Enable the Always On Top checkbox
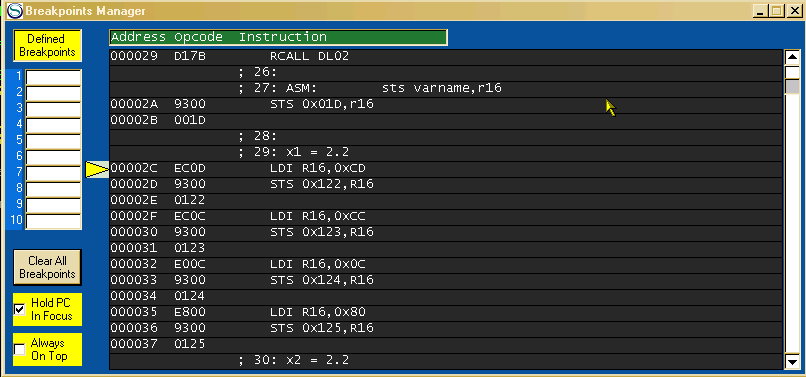This screenshot has width=806, height=377. 20,349
